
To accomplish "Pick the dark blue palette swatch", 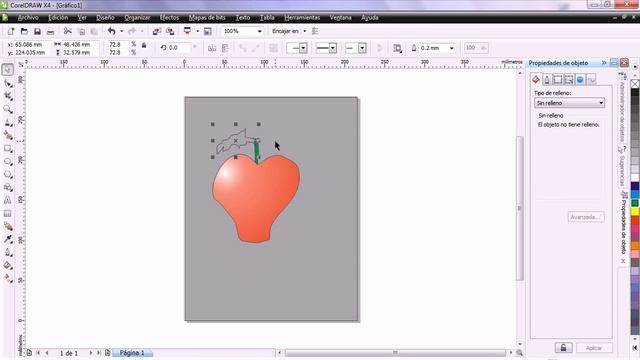I will click(635, 186).
